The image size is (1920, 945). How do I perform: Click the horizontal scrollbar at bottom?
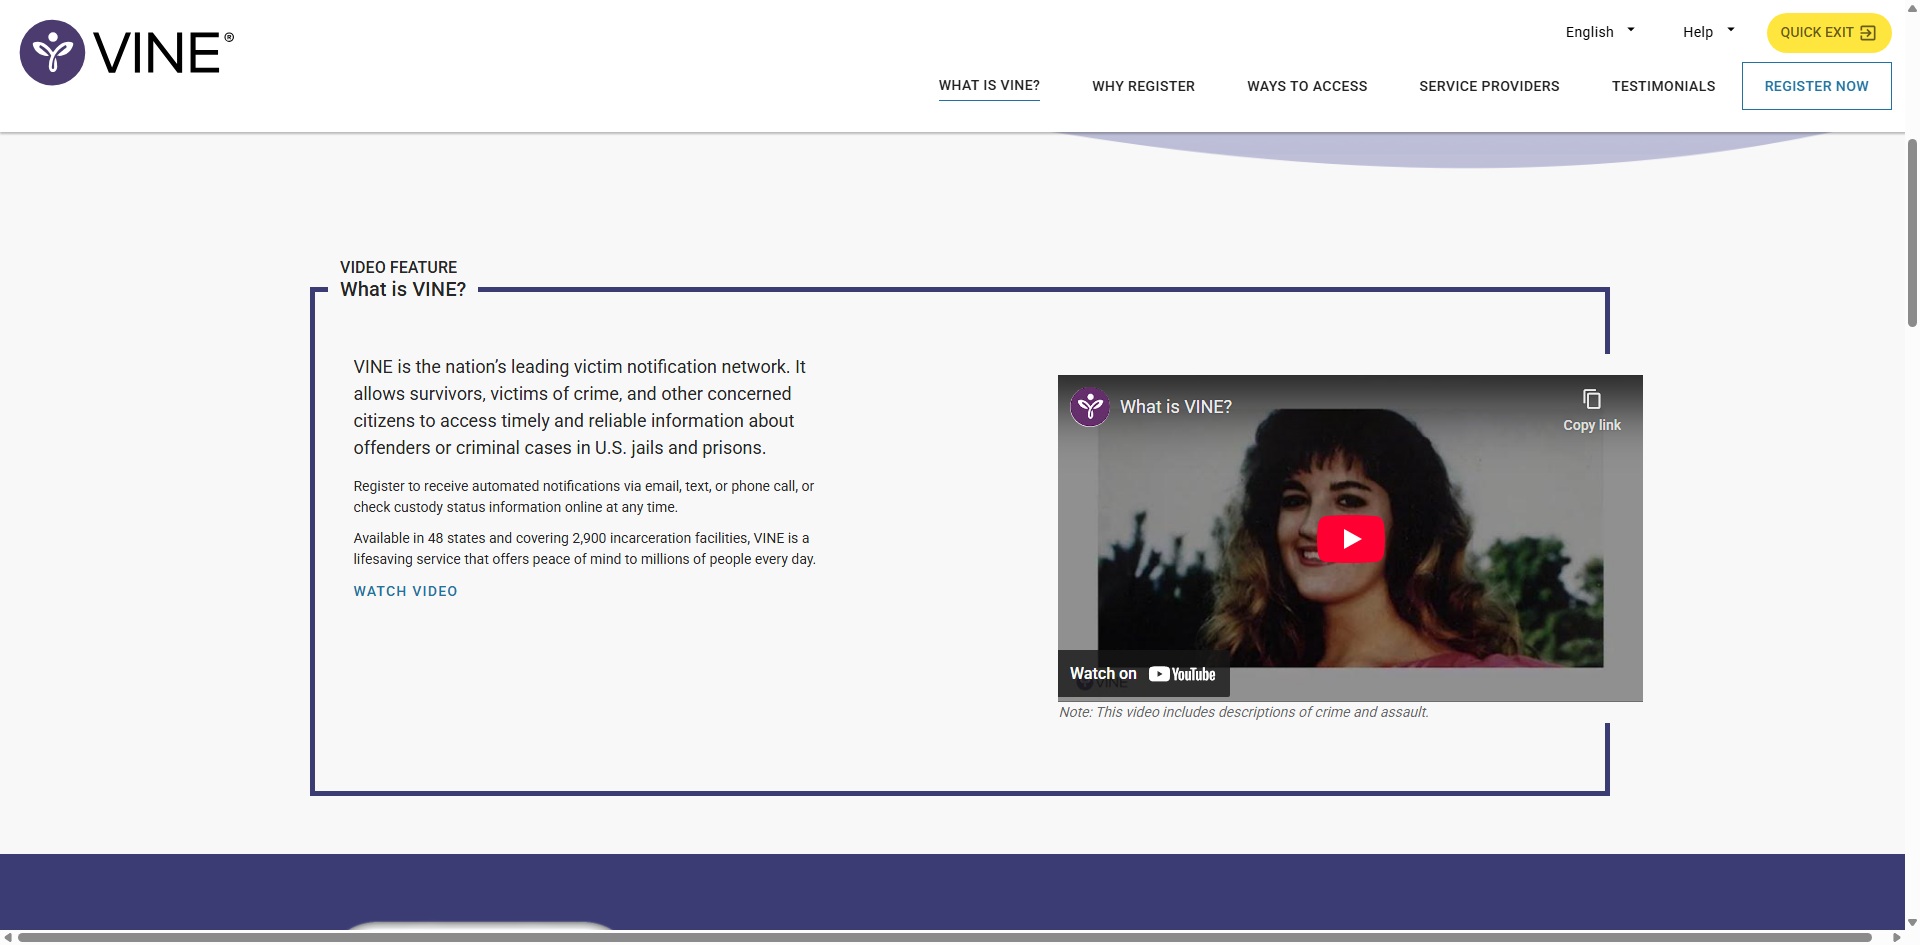pos(944,937)
